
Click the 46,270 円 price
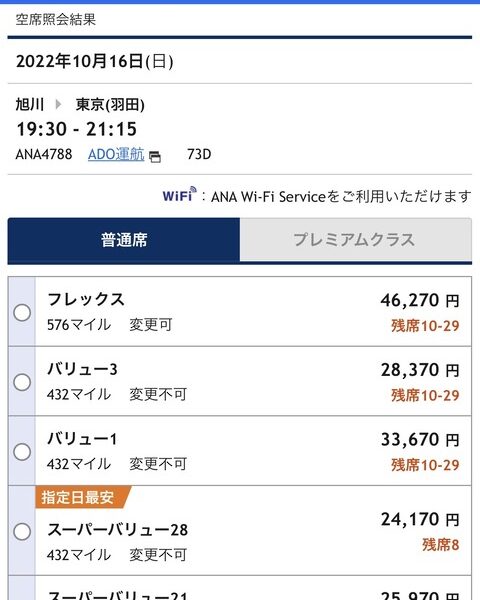coord(420,300)
